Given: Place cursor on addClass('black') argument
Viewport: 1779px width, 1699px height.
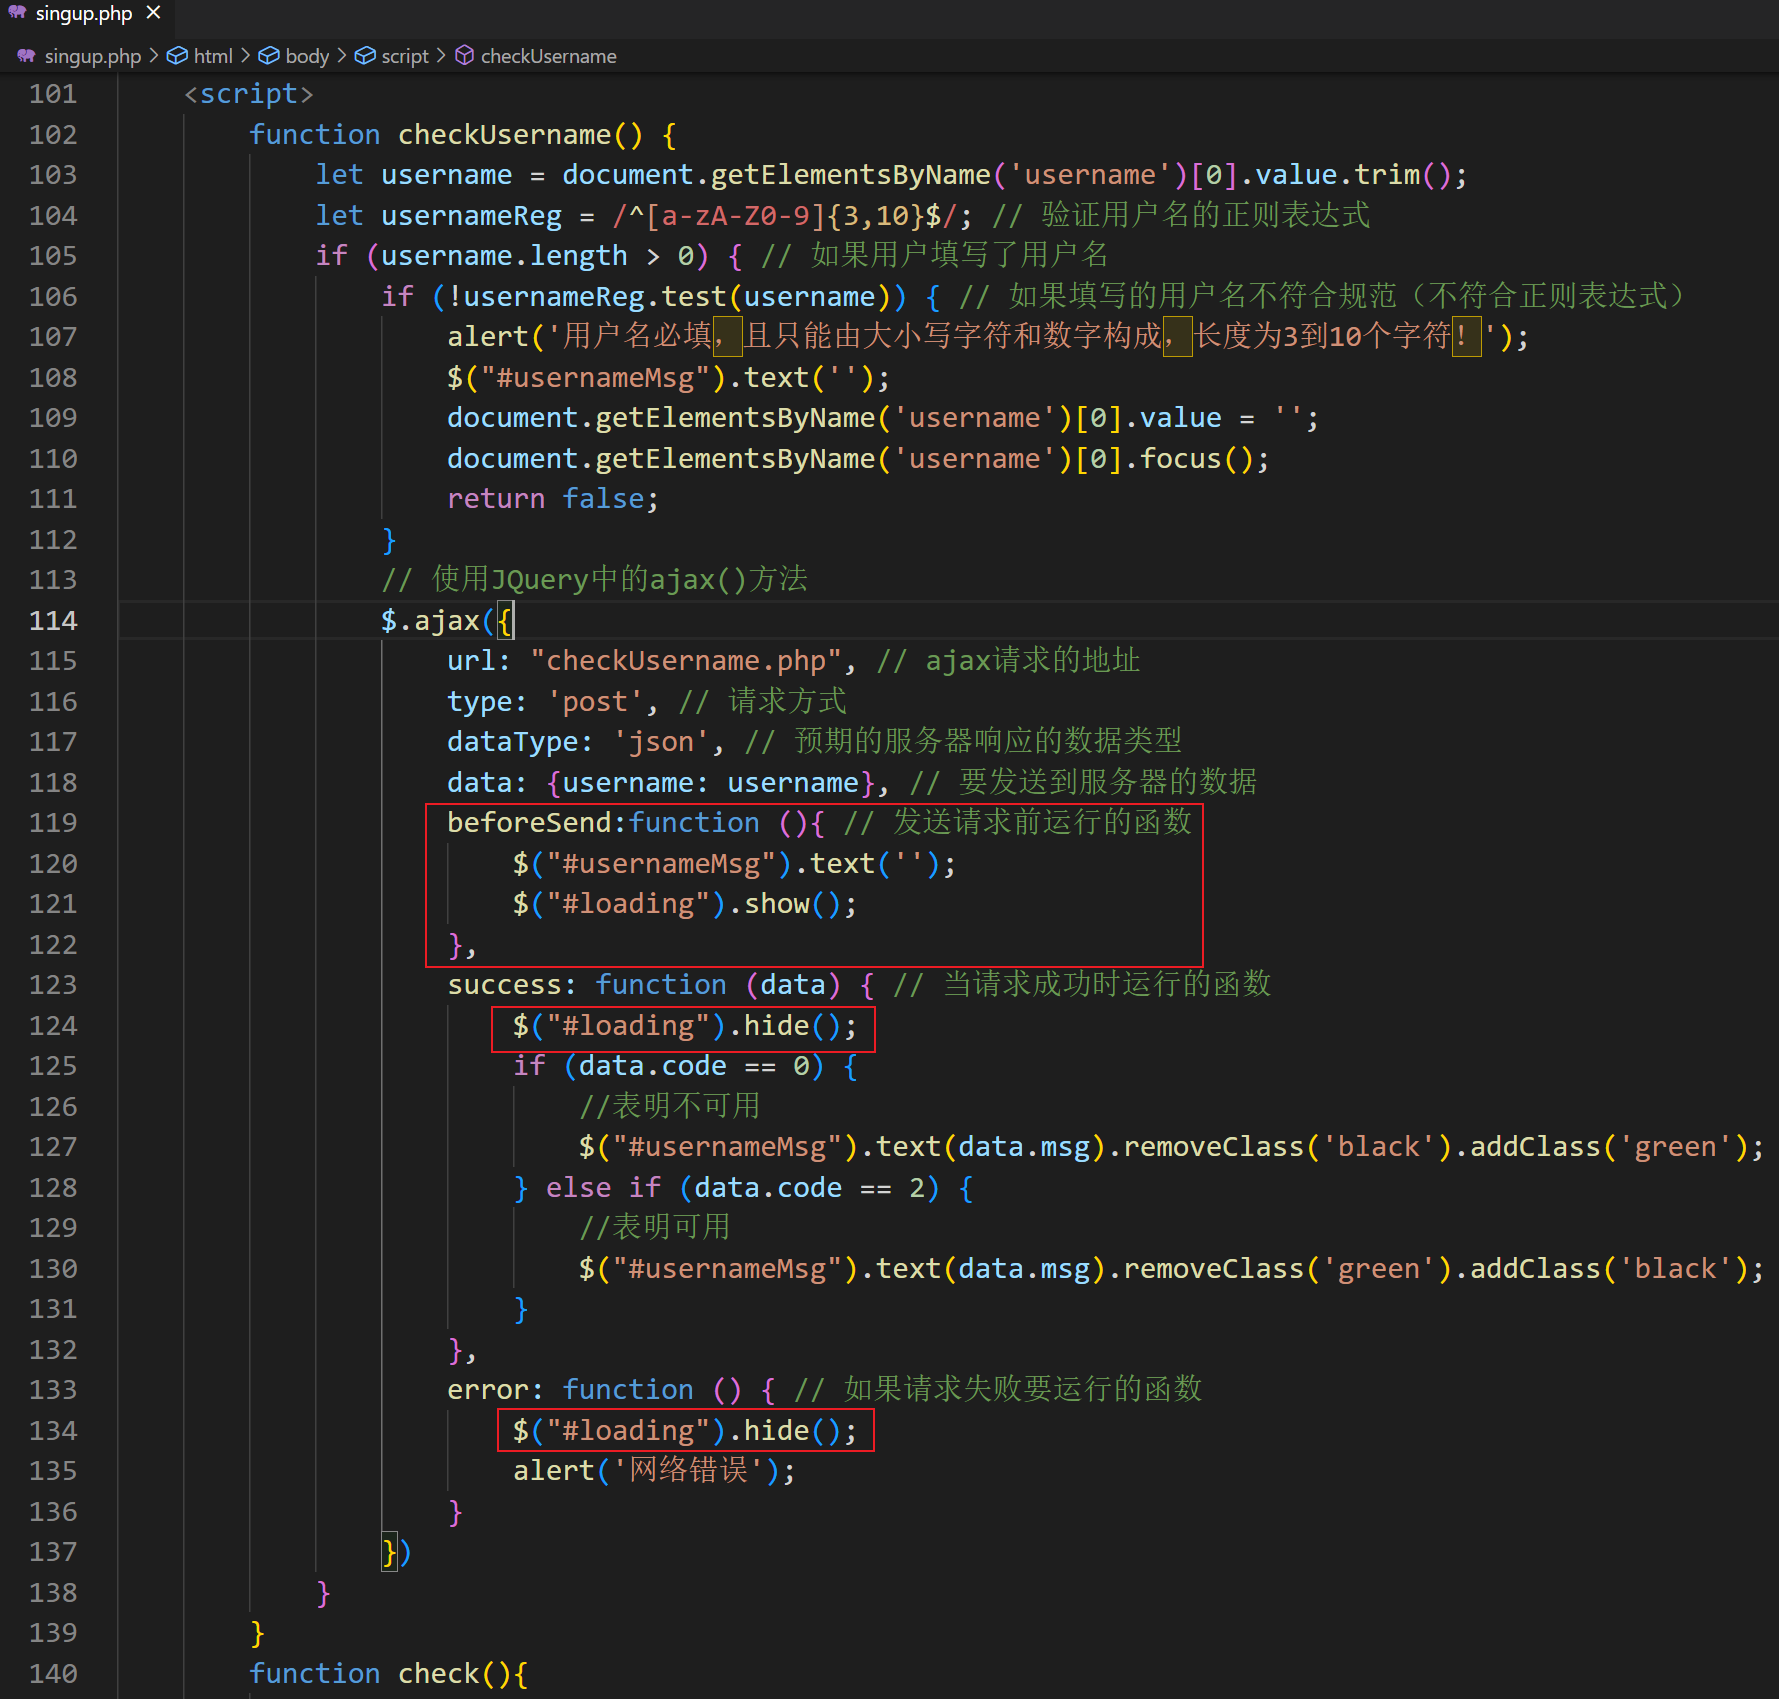Looking at the screenshot, I should point(1676,1269).
